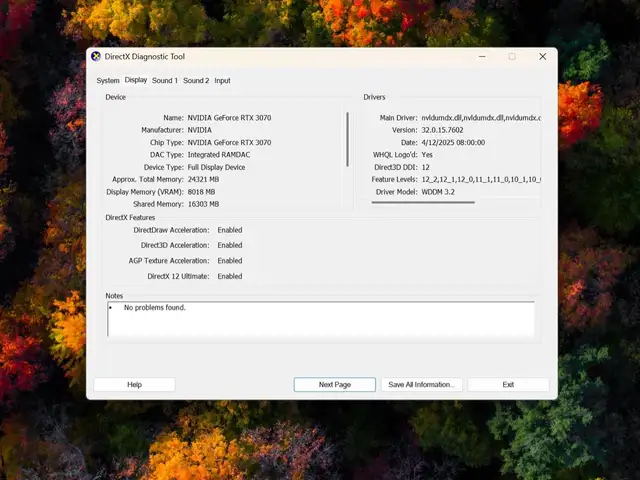Click inside the Notes text box
Image resolution: width=640 pixels, height=480 pixels.
pyautogui.click(x=321, y=319)
